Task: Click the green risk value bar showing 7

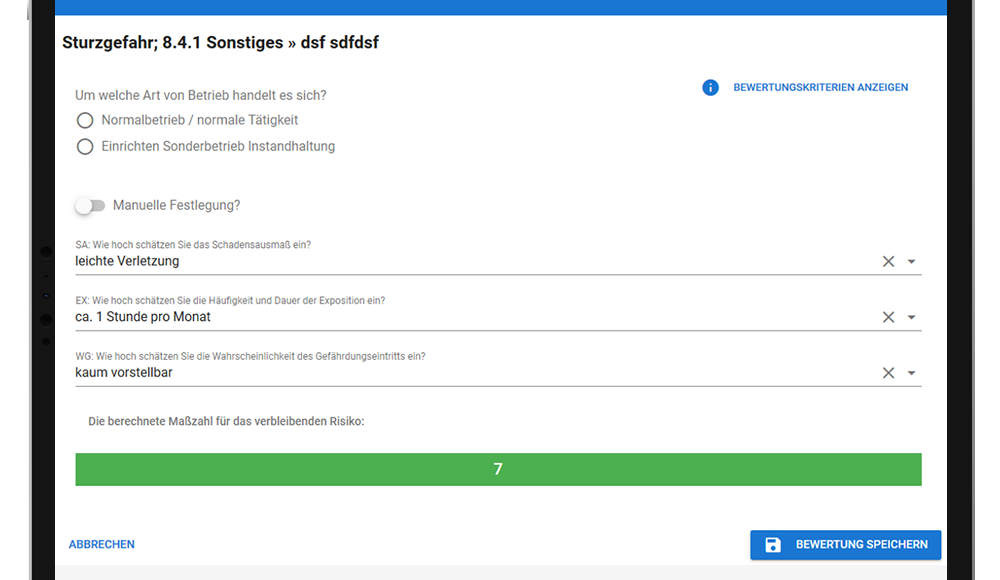Action: (498, 470)
